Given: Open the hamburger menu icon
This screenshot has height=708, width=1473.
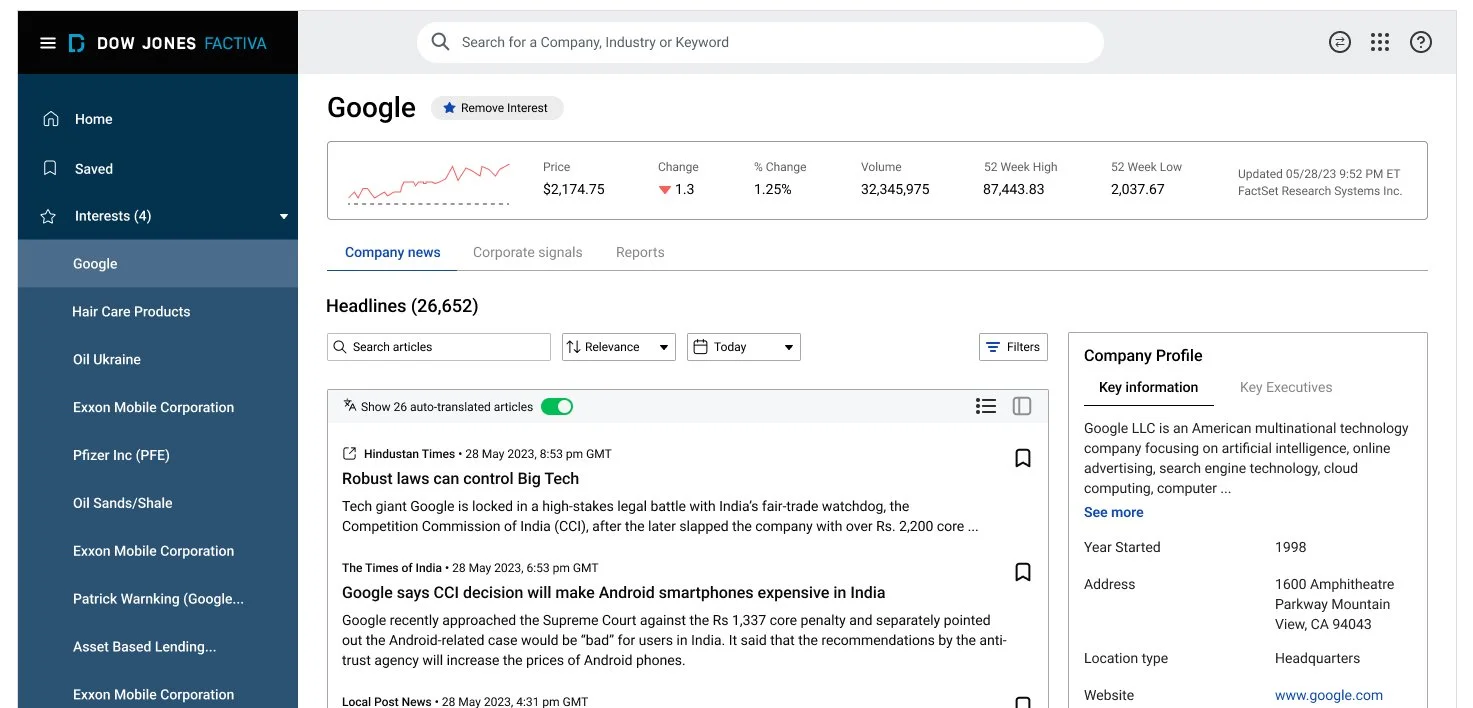Looking at the screenshot, I should pos(47,43).
